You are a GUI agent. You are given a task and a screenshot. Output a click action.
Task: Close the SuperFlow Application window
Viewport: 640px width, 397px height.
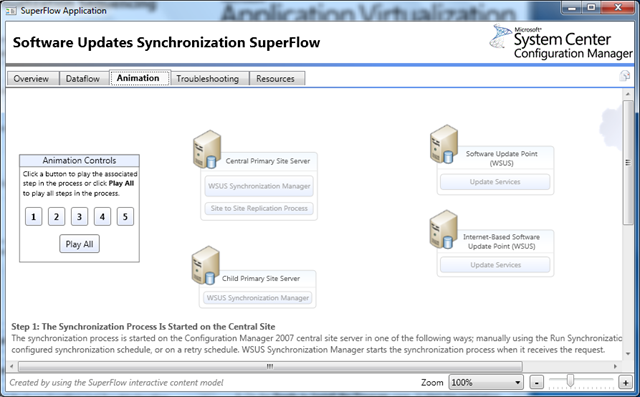point(618,7)
